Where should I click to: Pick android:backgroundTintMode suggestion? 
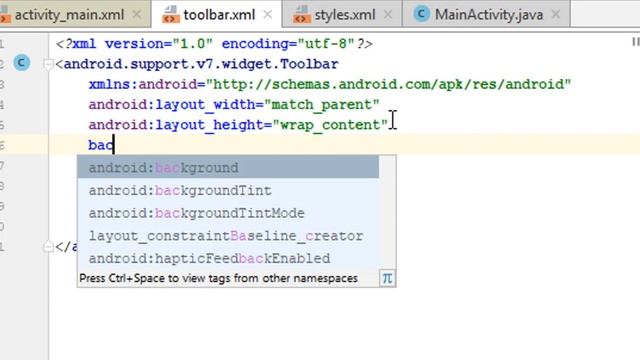tap(228, 213)
